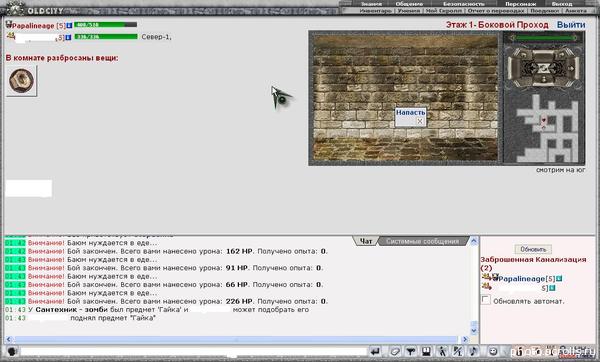This screenshot has width=600, height=362.
Task: Click the dungeon minimap player marker
Action: (543, 120)
